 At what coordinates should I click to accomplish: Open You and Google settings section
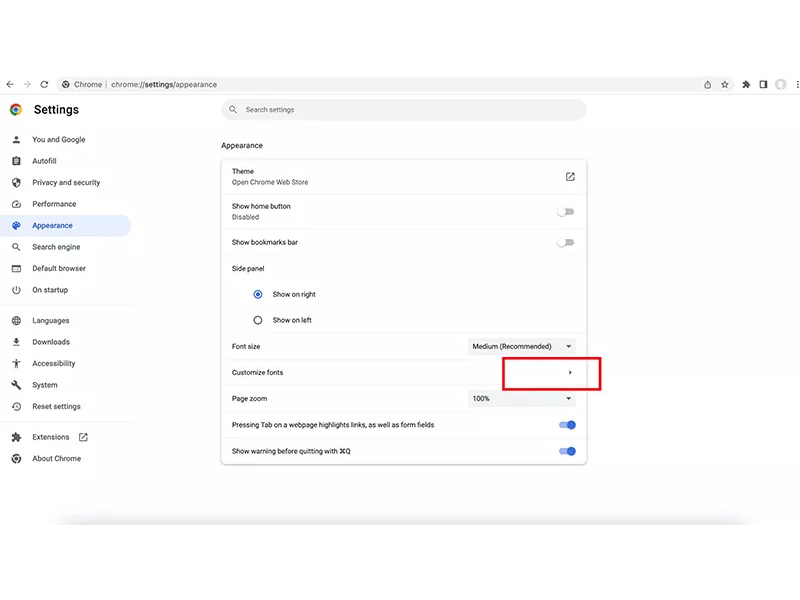59,139
